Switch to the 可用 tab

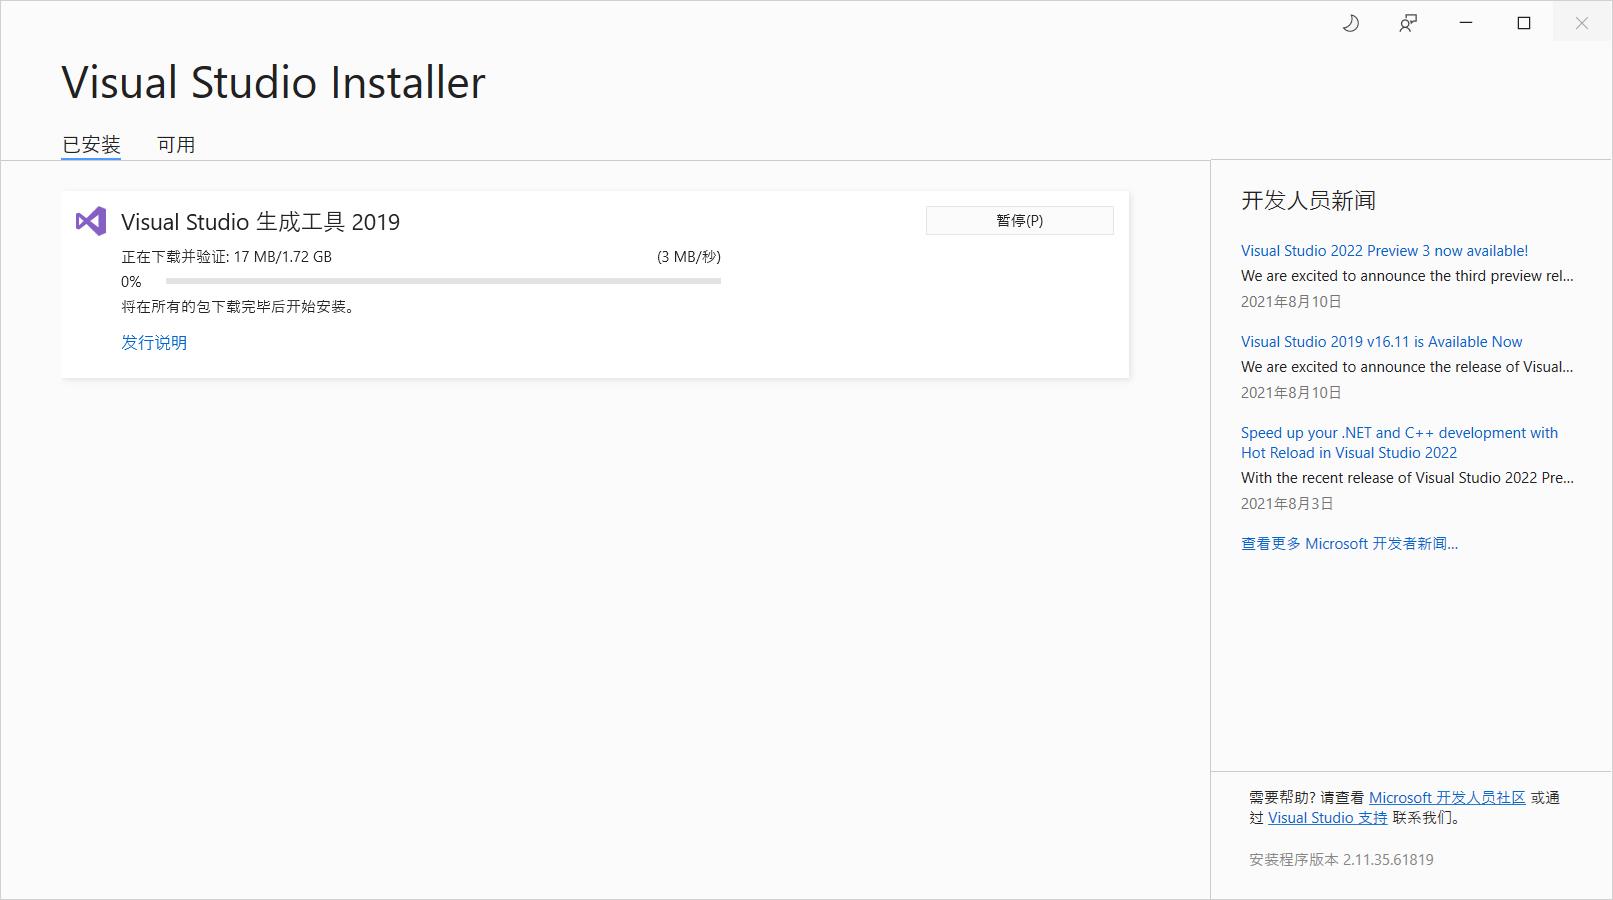[176, 145]
